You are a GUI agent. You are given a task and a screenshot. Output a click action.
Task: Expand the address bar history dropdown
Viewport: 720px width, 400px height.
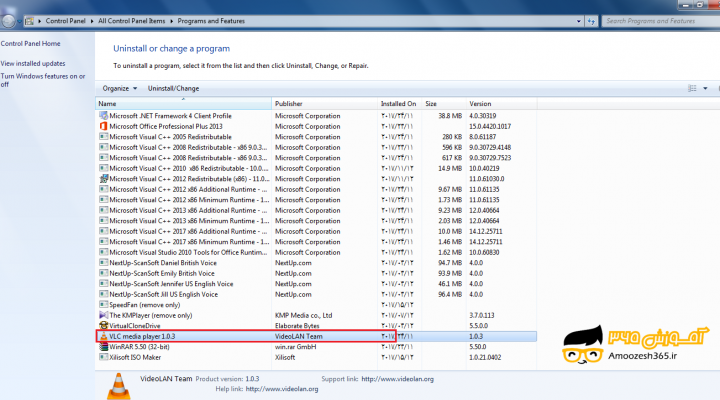coord(579,21)
